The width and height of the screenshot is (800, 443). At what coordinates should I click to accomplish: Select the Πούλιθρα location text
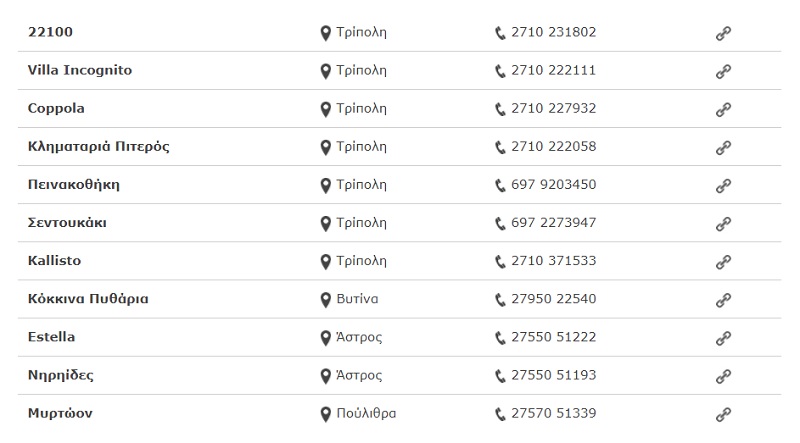pos(366,412)
